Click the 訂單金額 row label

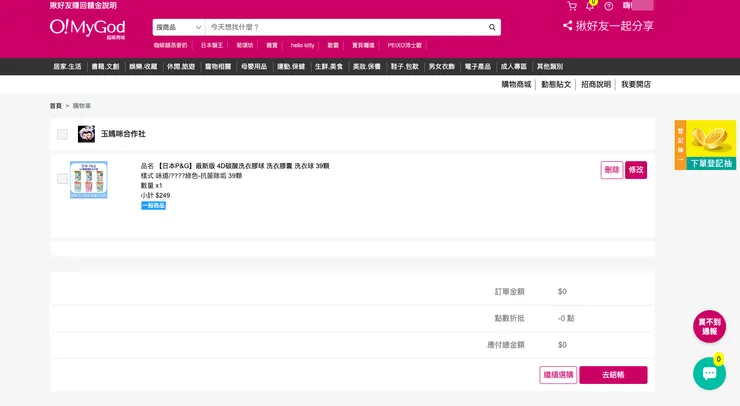point(509,292)
